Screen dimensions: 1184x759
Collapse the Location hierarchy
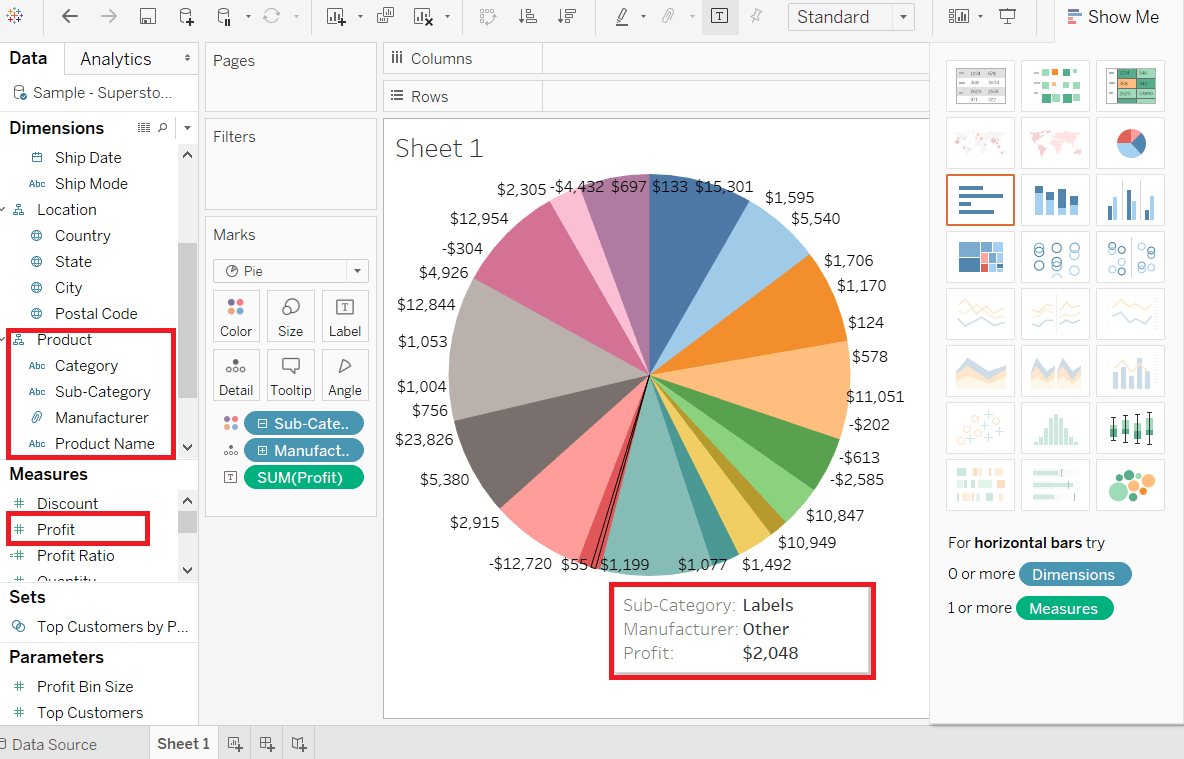(3, 209)
